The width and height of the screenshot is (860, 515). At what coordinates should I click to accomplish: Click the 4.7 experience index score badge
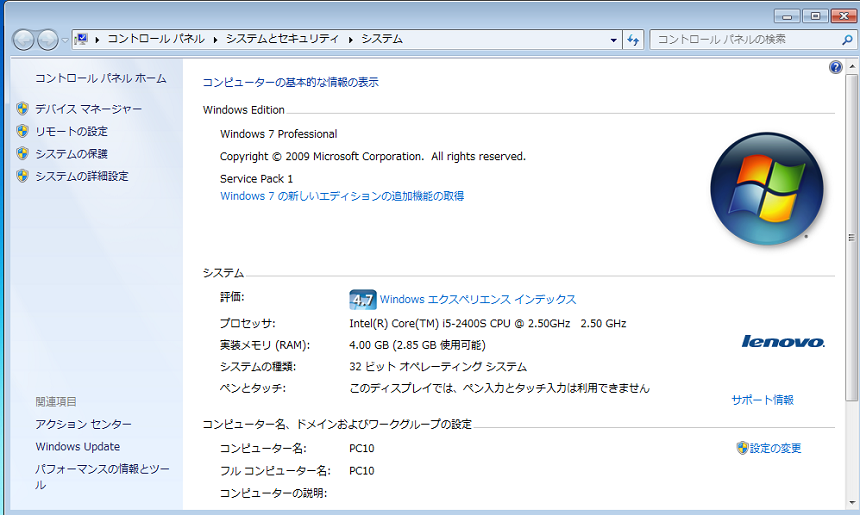click(x=362, y=299)
